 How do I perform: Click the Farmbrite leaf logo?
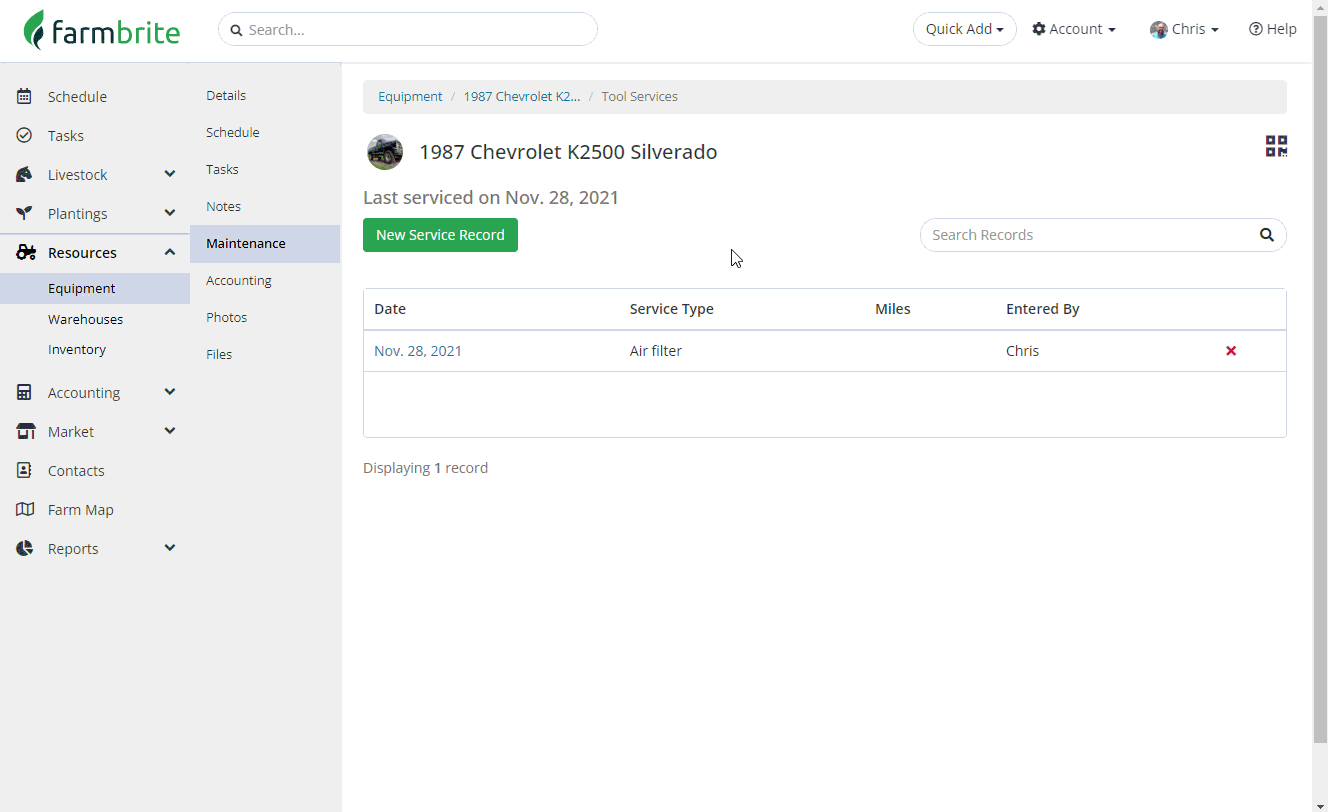(35, 30)
